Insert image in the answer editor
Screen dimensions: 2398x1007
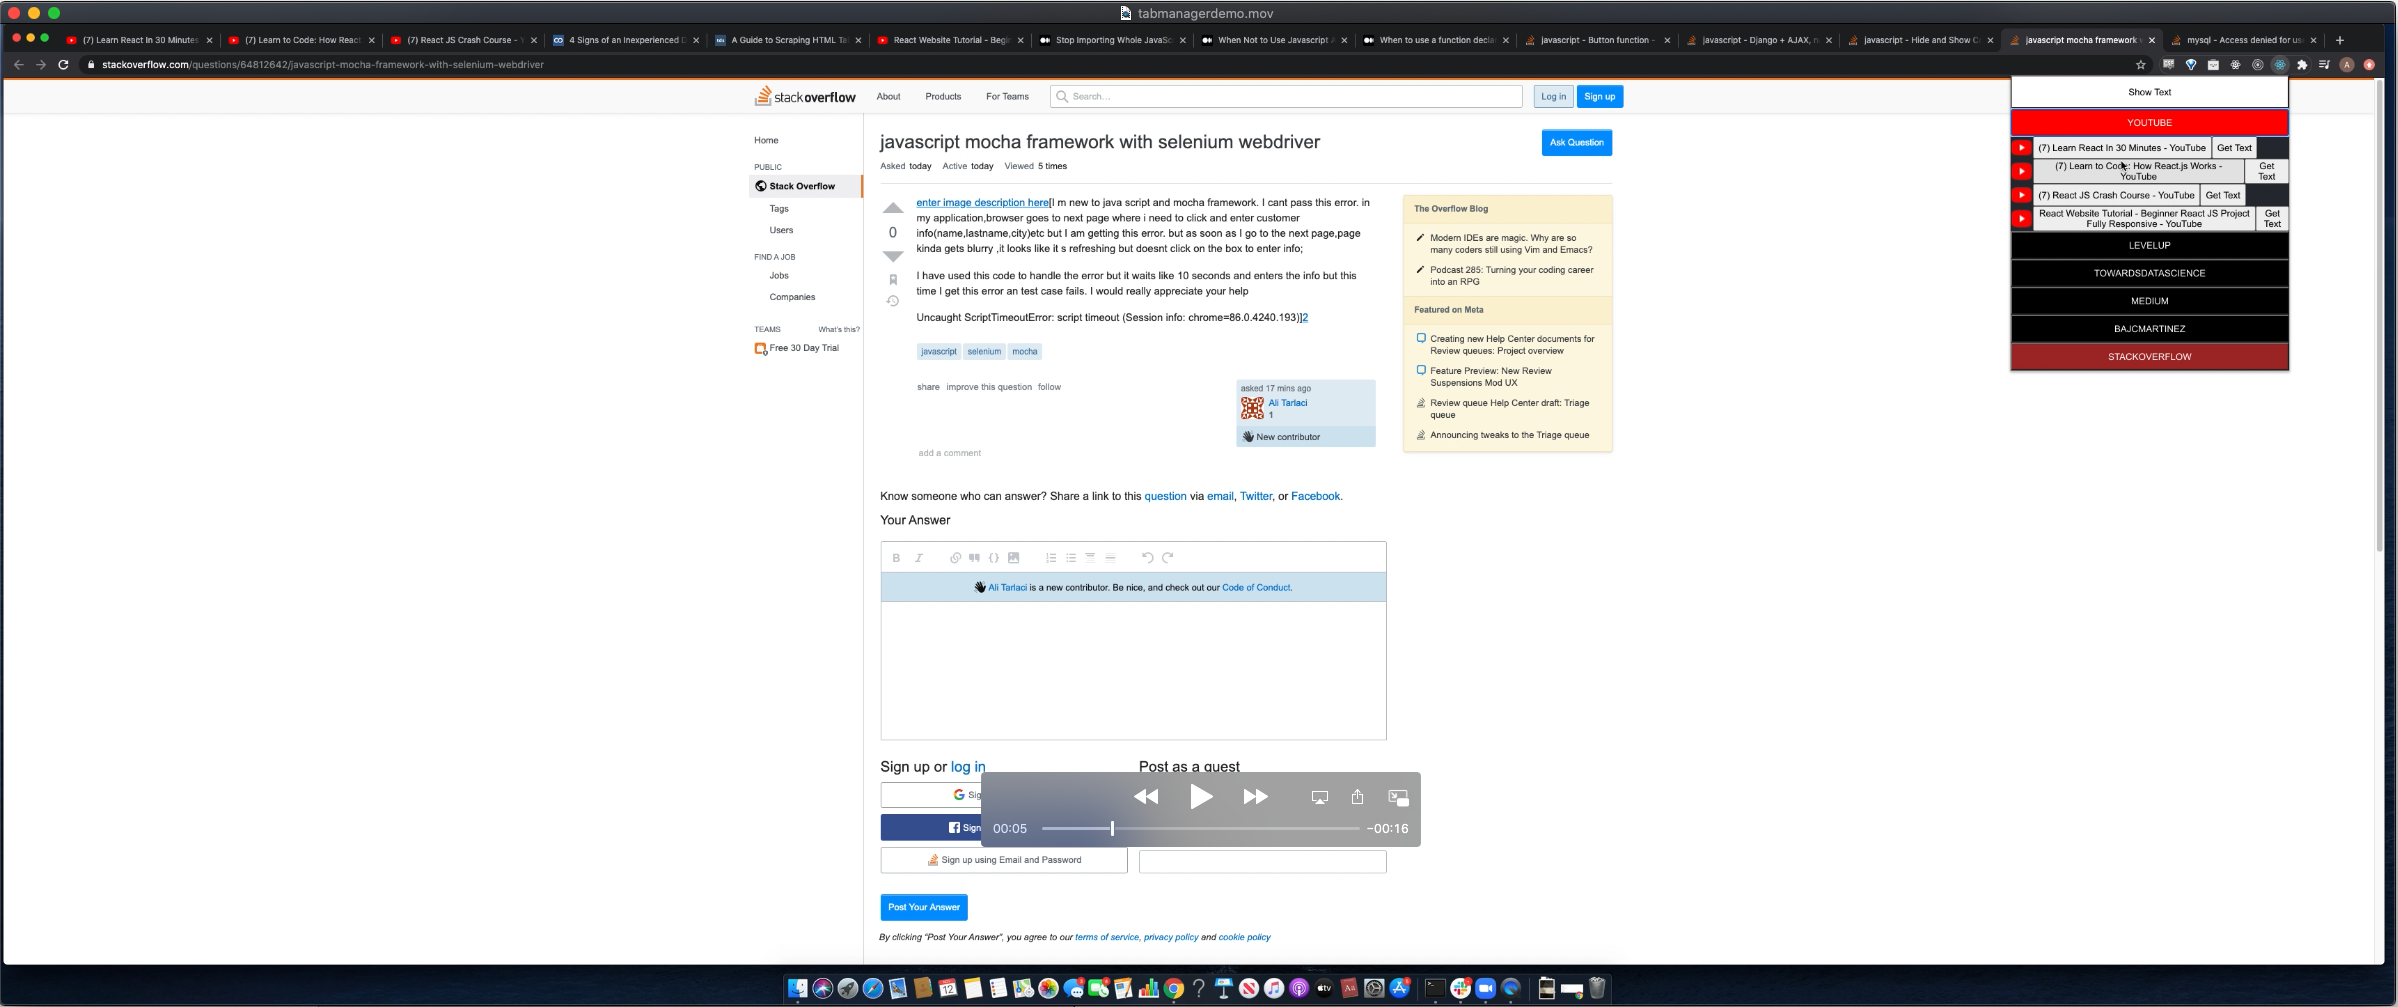pos(1013,558)
